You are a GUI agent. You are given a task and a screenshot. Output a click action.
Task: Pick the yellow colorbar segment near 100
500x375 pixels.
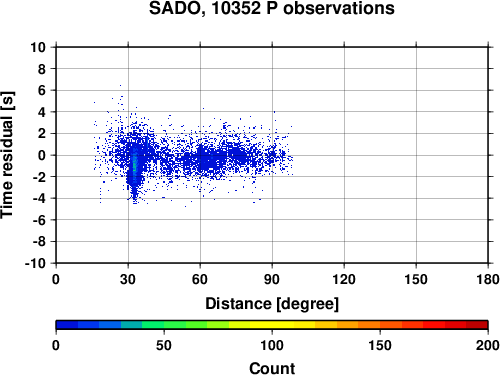272,325
